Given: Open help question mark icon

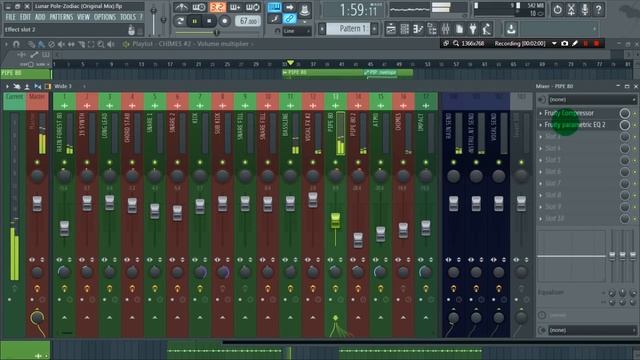Looking at the screenshot, I should [x=598, y=9].
